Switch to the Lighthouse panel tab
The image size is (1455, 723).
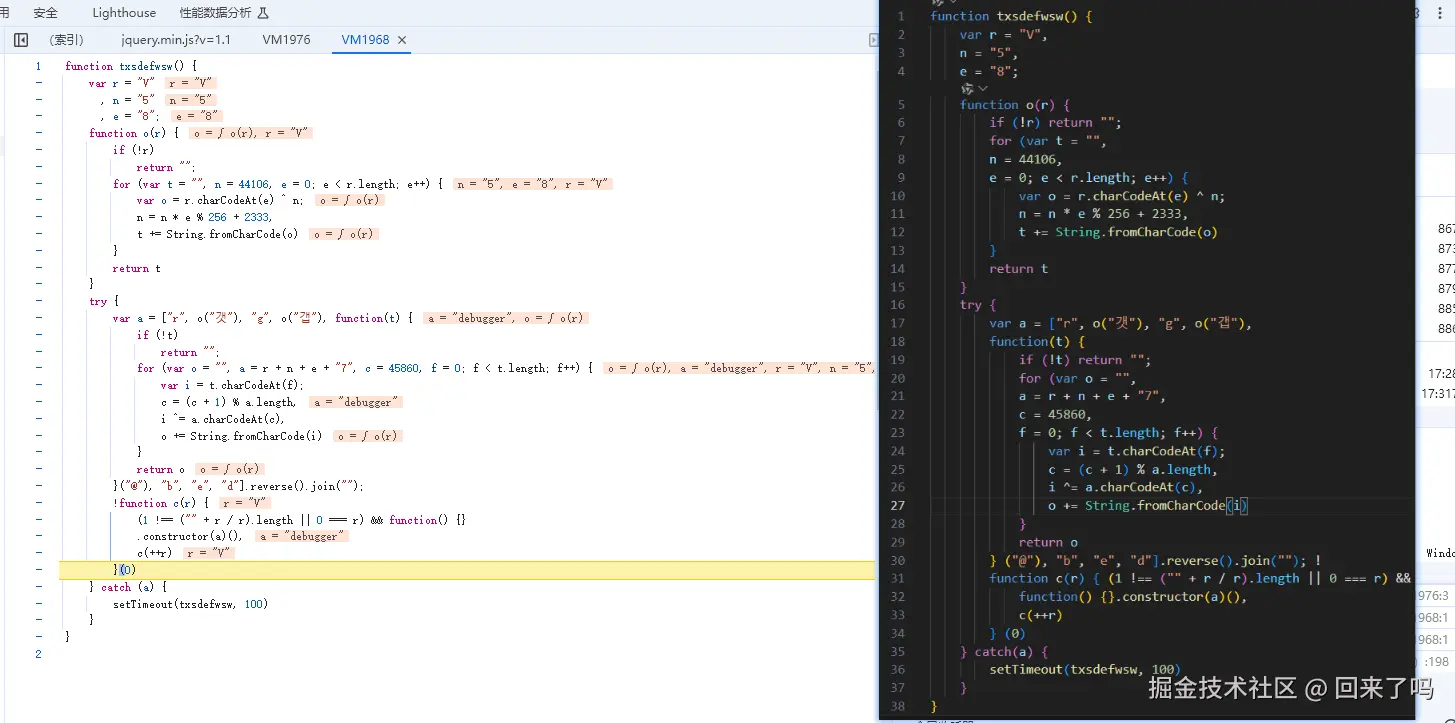coord(124,13)
